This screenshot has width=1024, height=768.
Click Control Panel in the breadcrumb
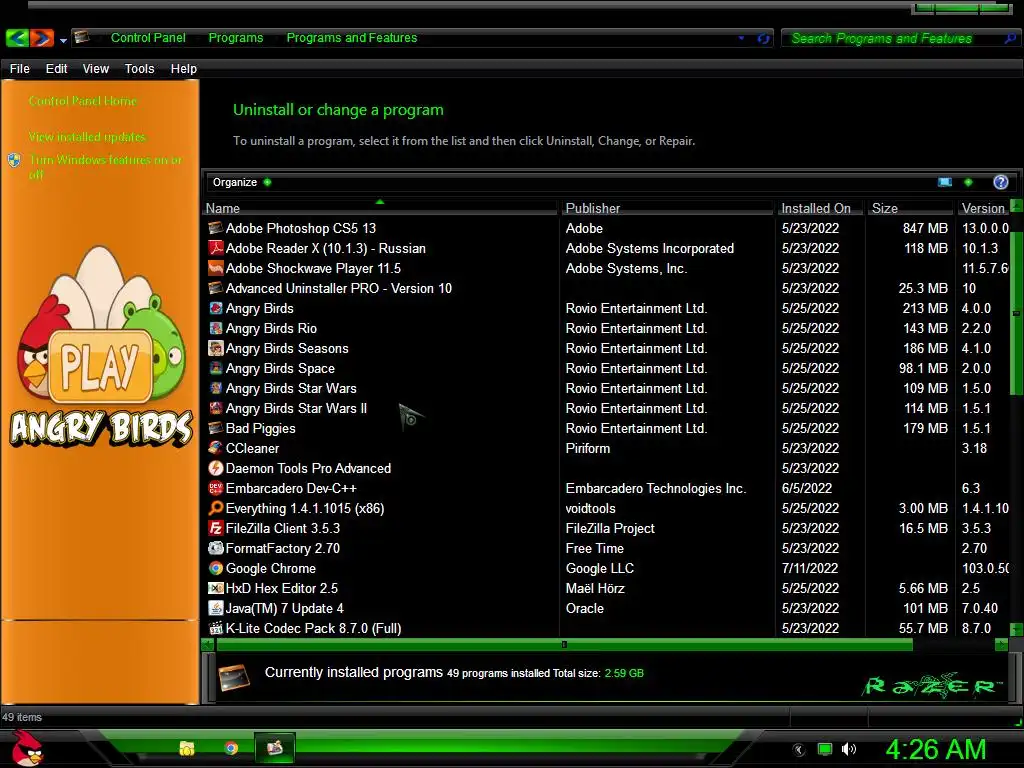point(148,38)
